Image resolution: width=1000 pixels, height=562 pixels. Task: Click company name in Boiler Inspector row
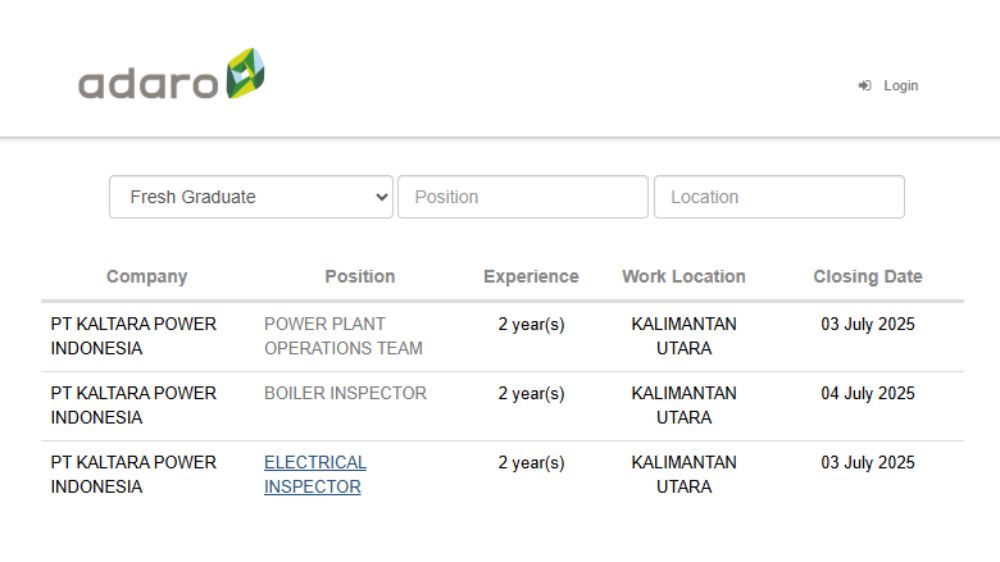[133, 405]
